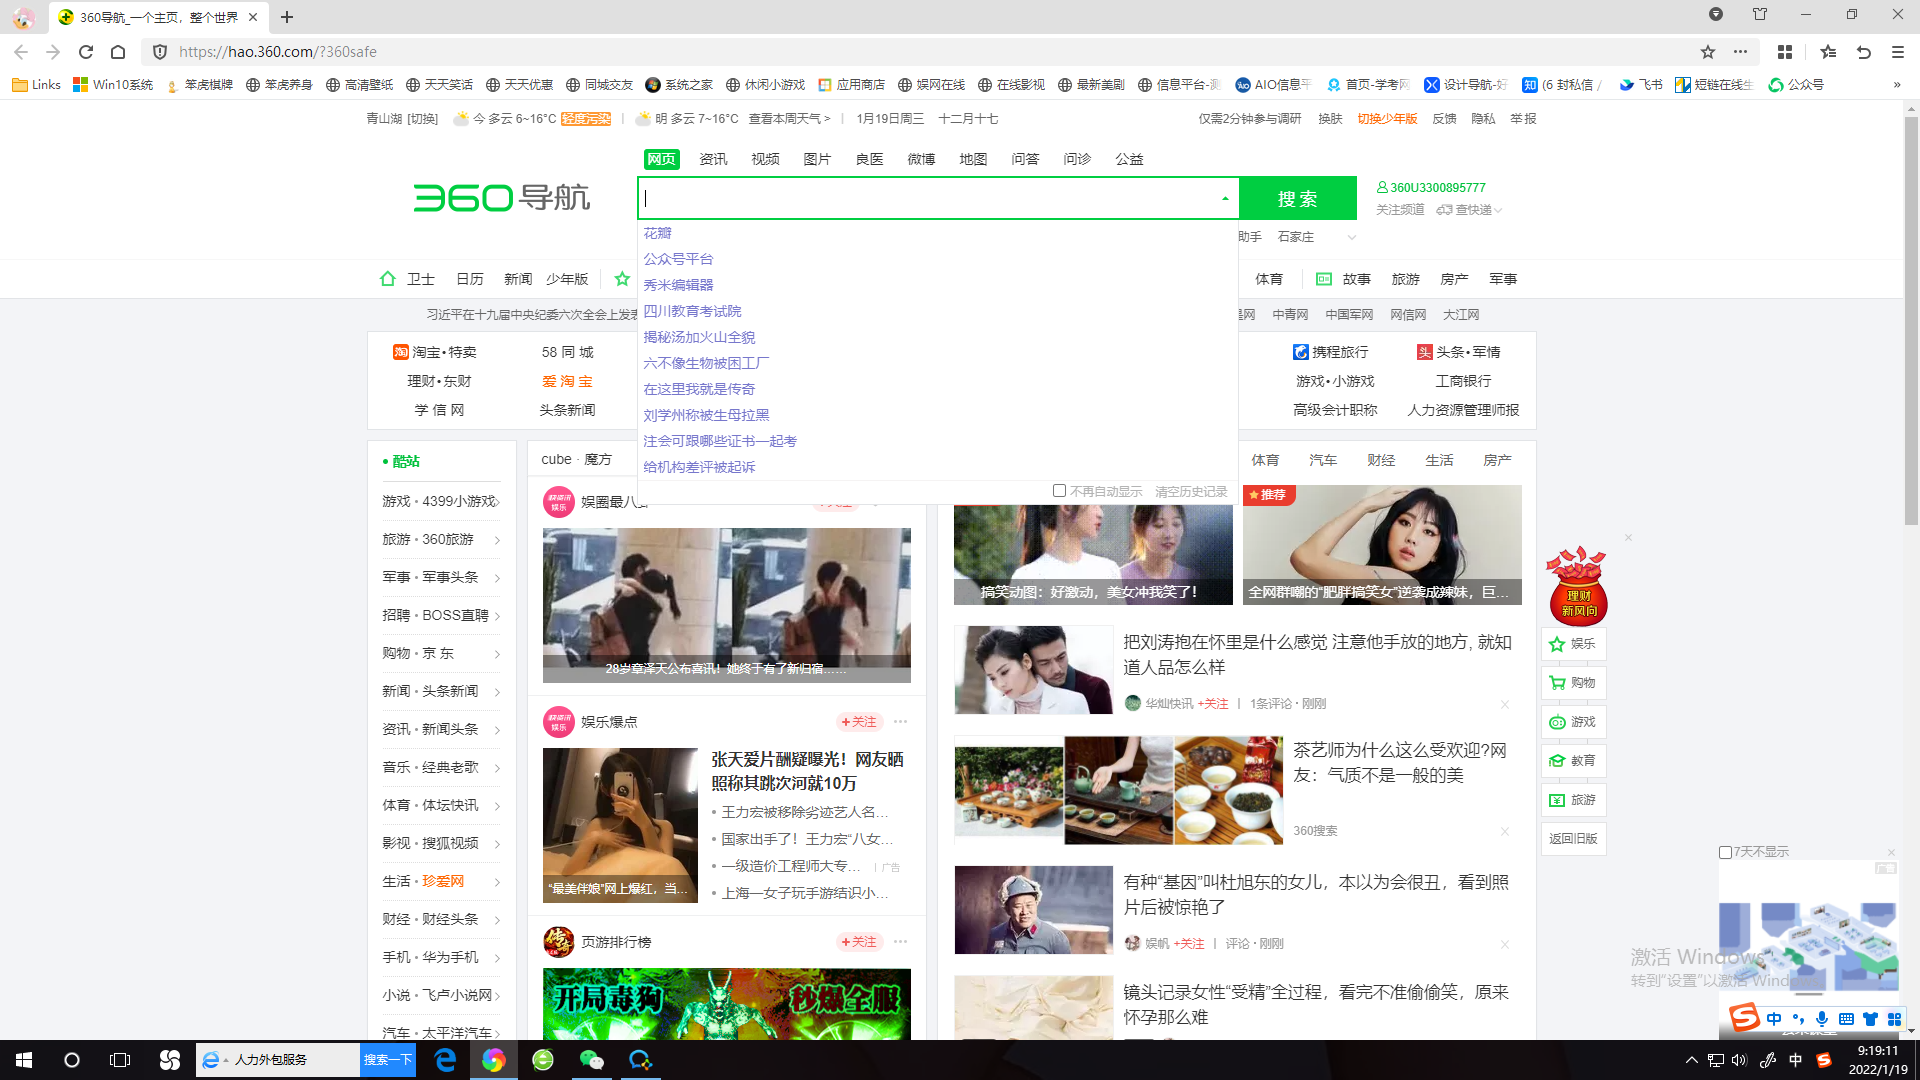
Task: Open the 娱乐爆点 more options dots
Action: (x=901, y=721)
